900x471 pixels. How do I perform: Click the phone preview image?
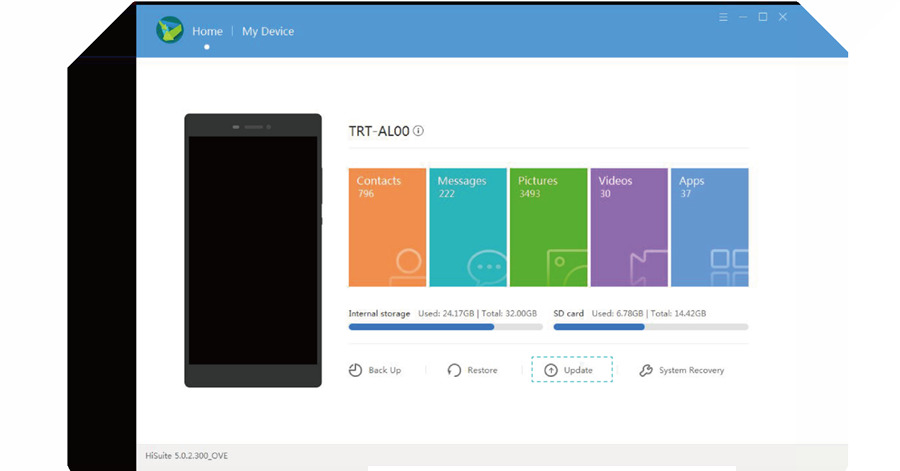click(253, 250)
